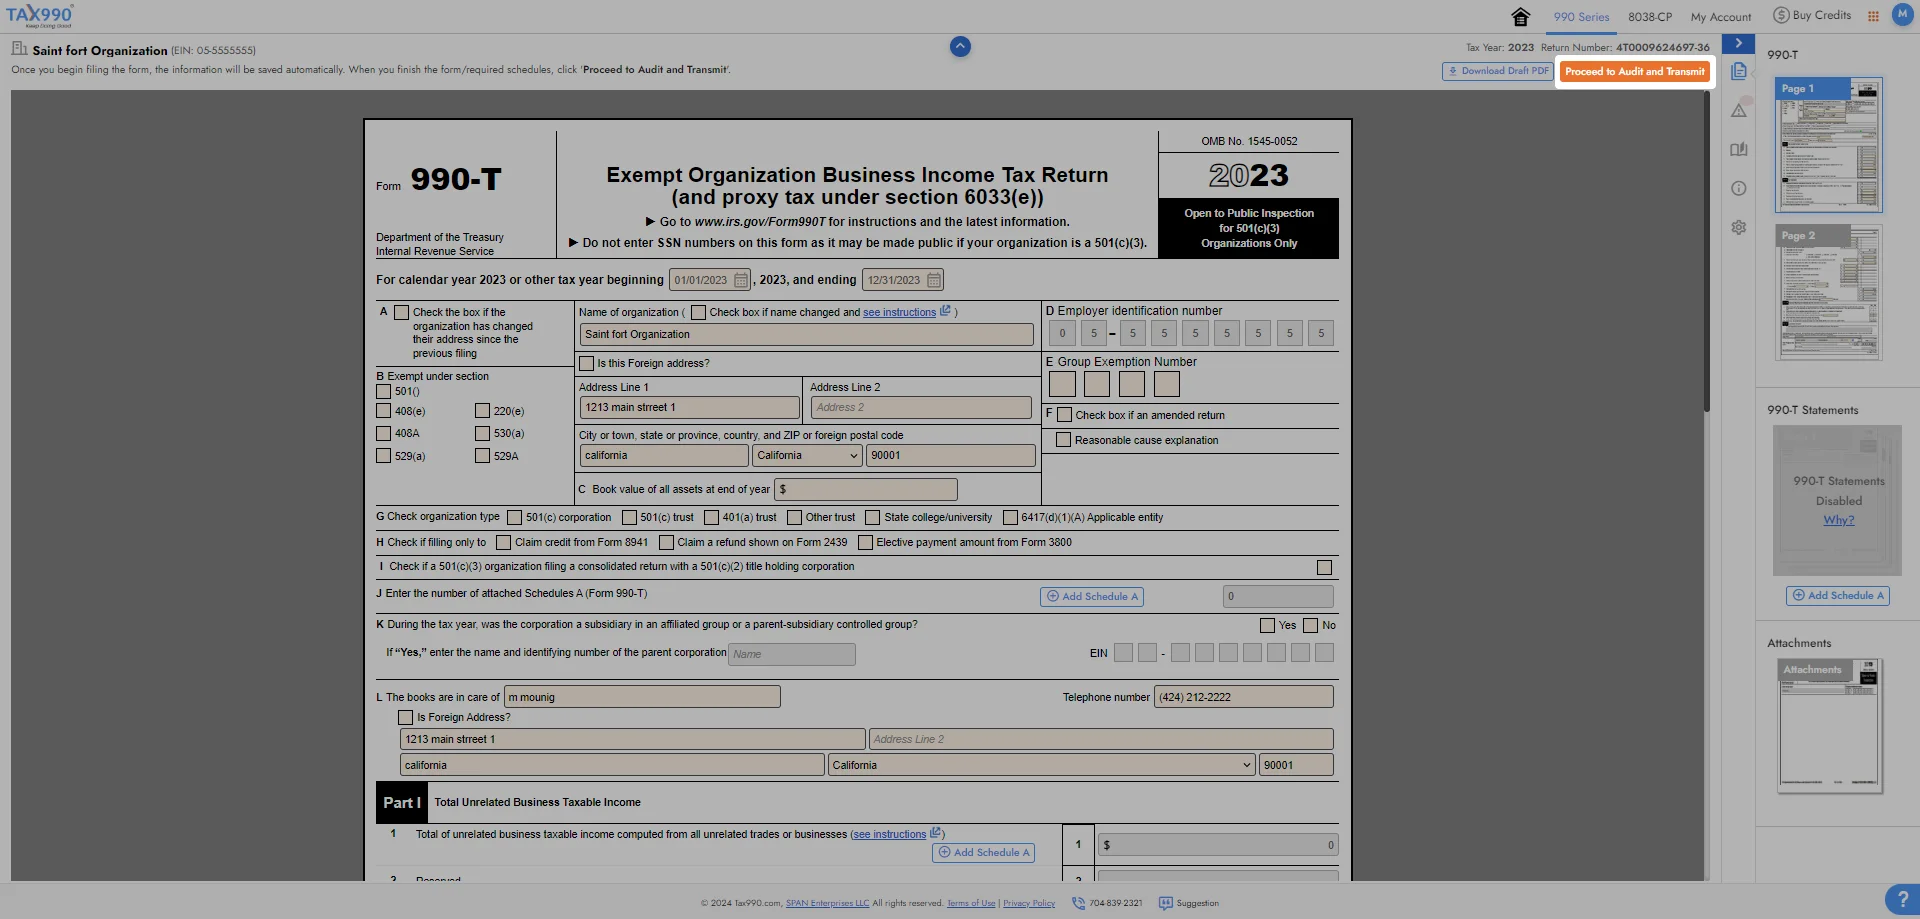Open the audit warnings triangle icon
Screen dimensions: 1920x919
[1740, 108]
